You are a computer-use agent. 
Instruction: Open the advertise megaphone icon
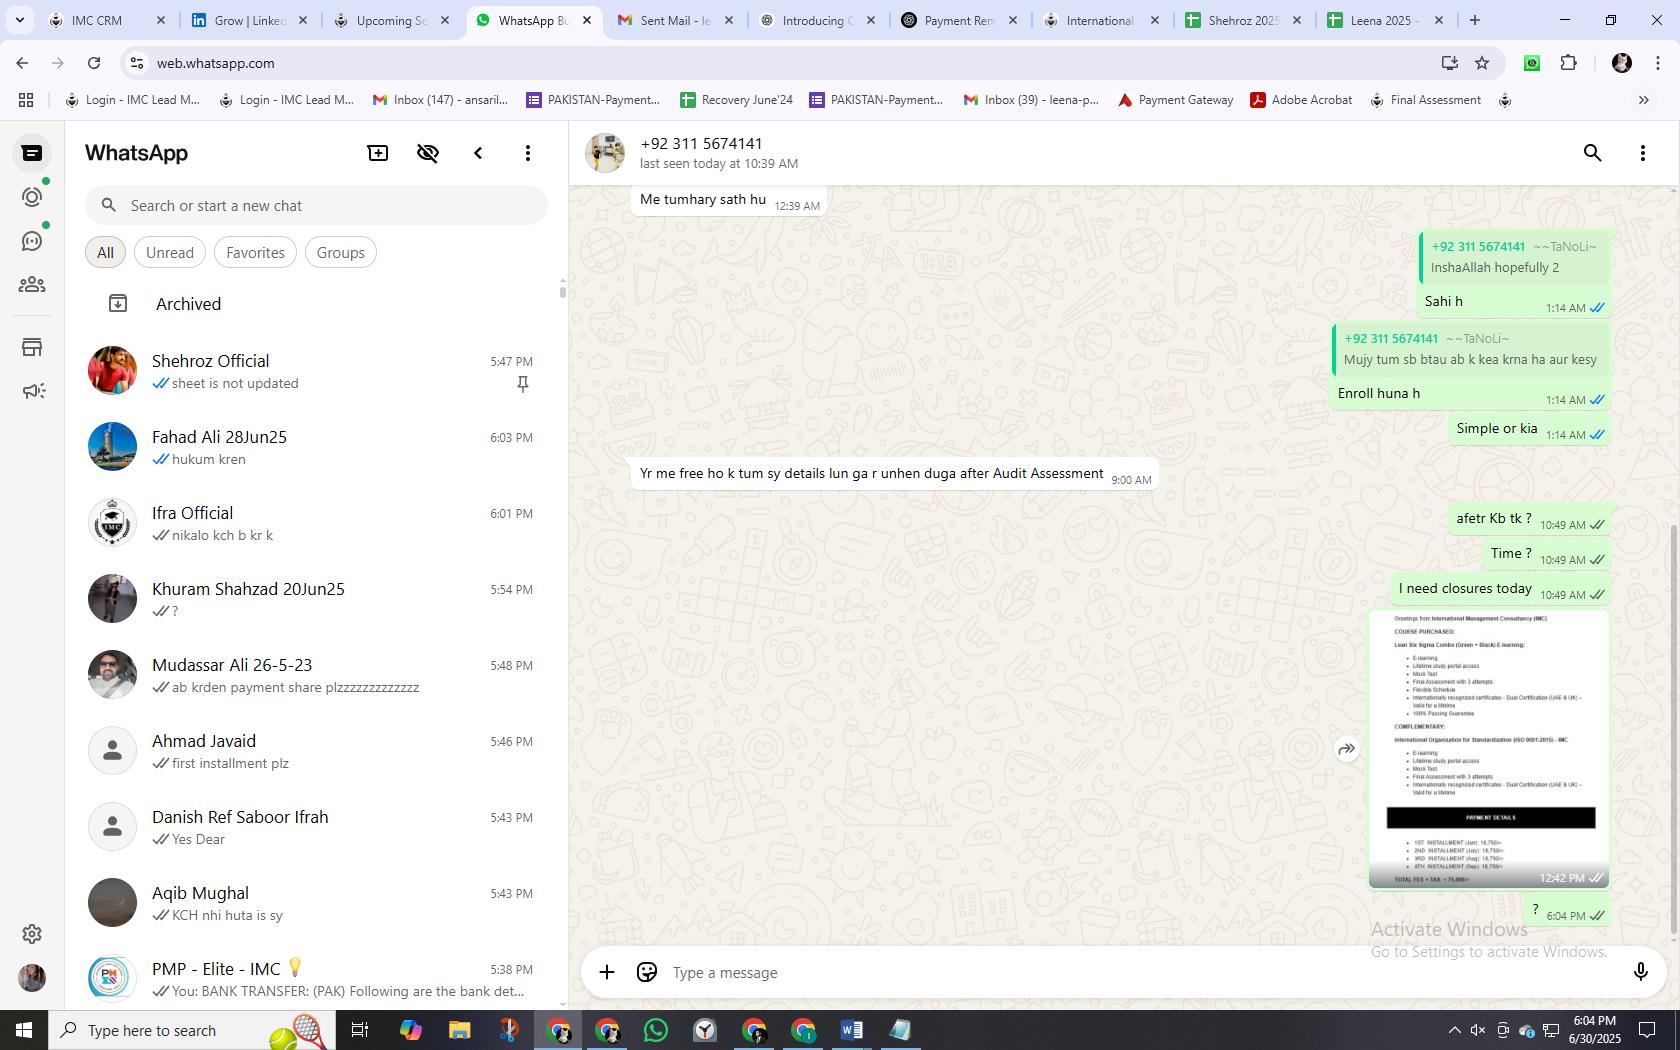coord(32,391)
